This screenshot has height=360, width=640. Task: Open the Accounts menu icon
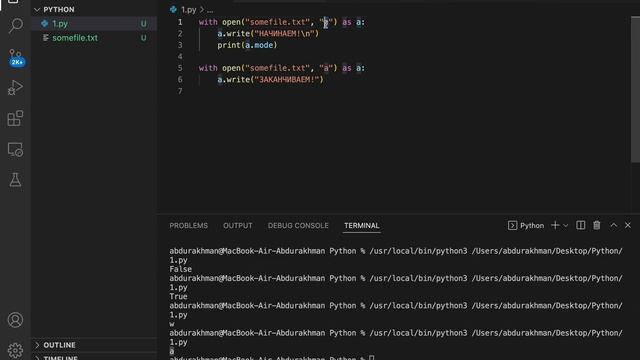pos(16,320)
